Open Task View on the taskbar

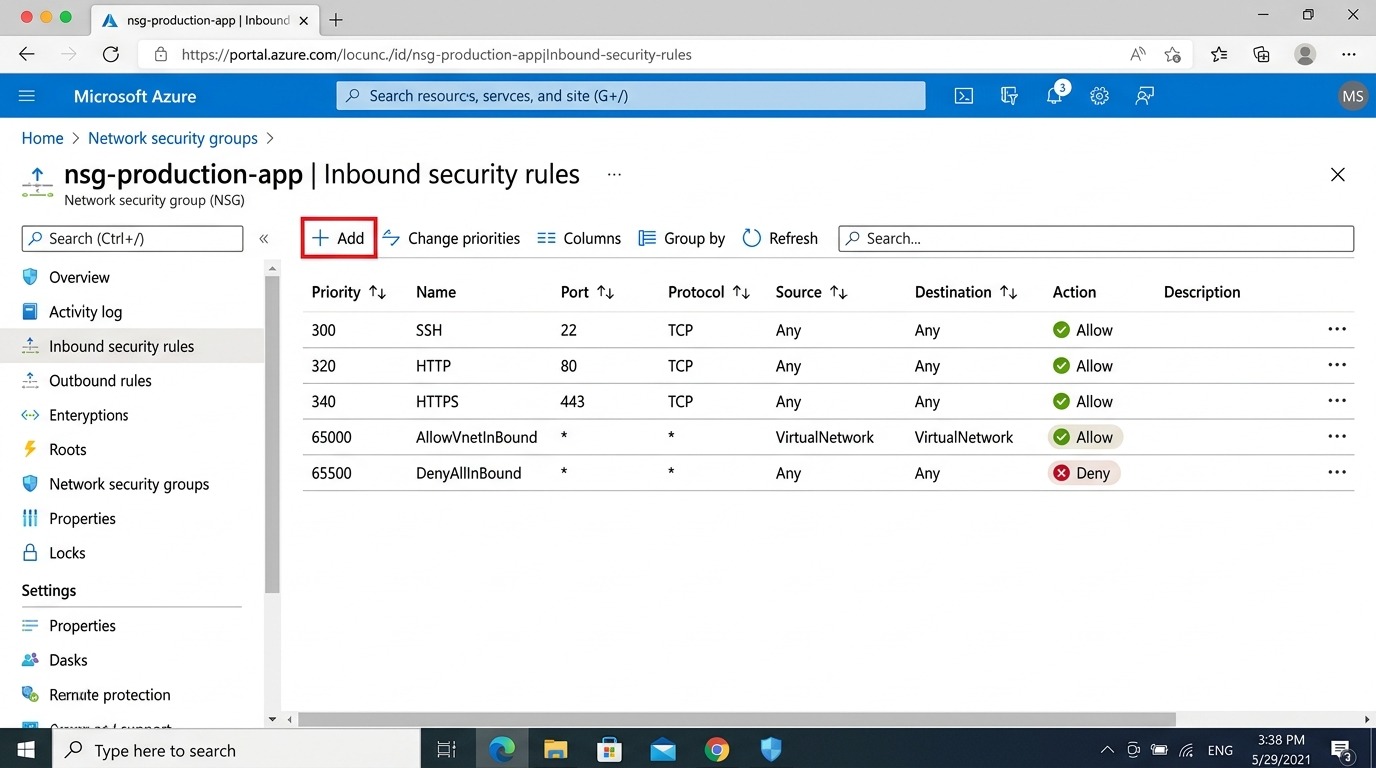pyautogui.click(x=446, y=749)
